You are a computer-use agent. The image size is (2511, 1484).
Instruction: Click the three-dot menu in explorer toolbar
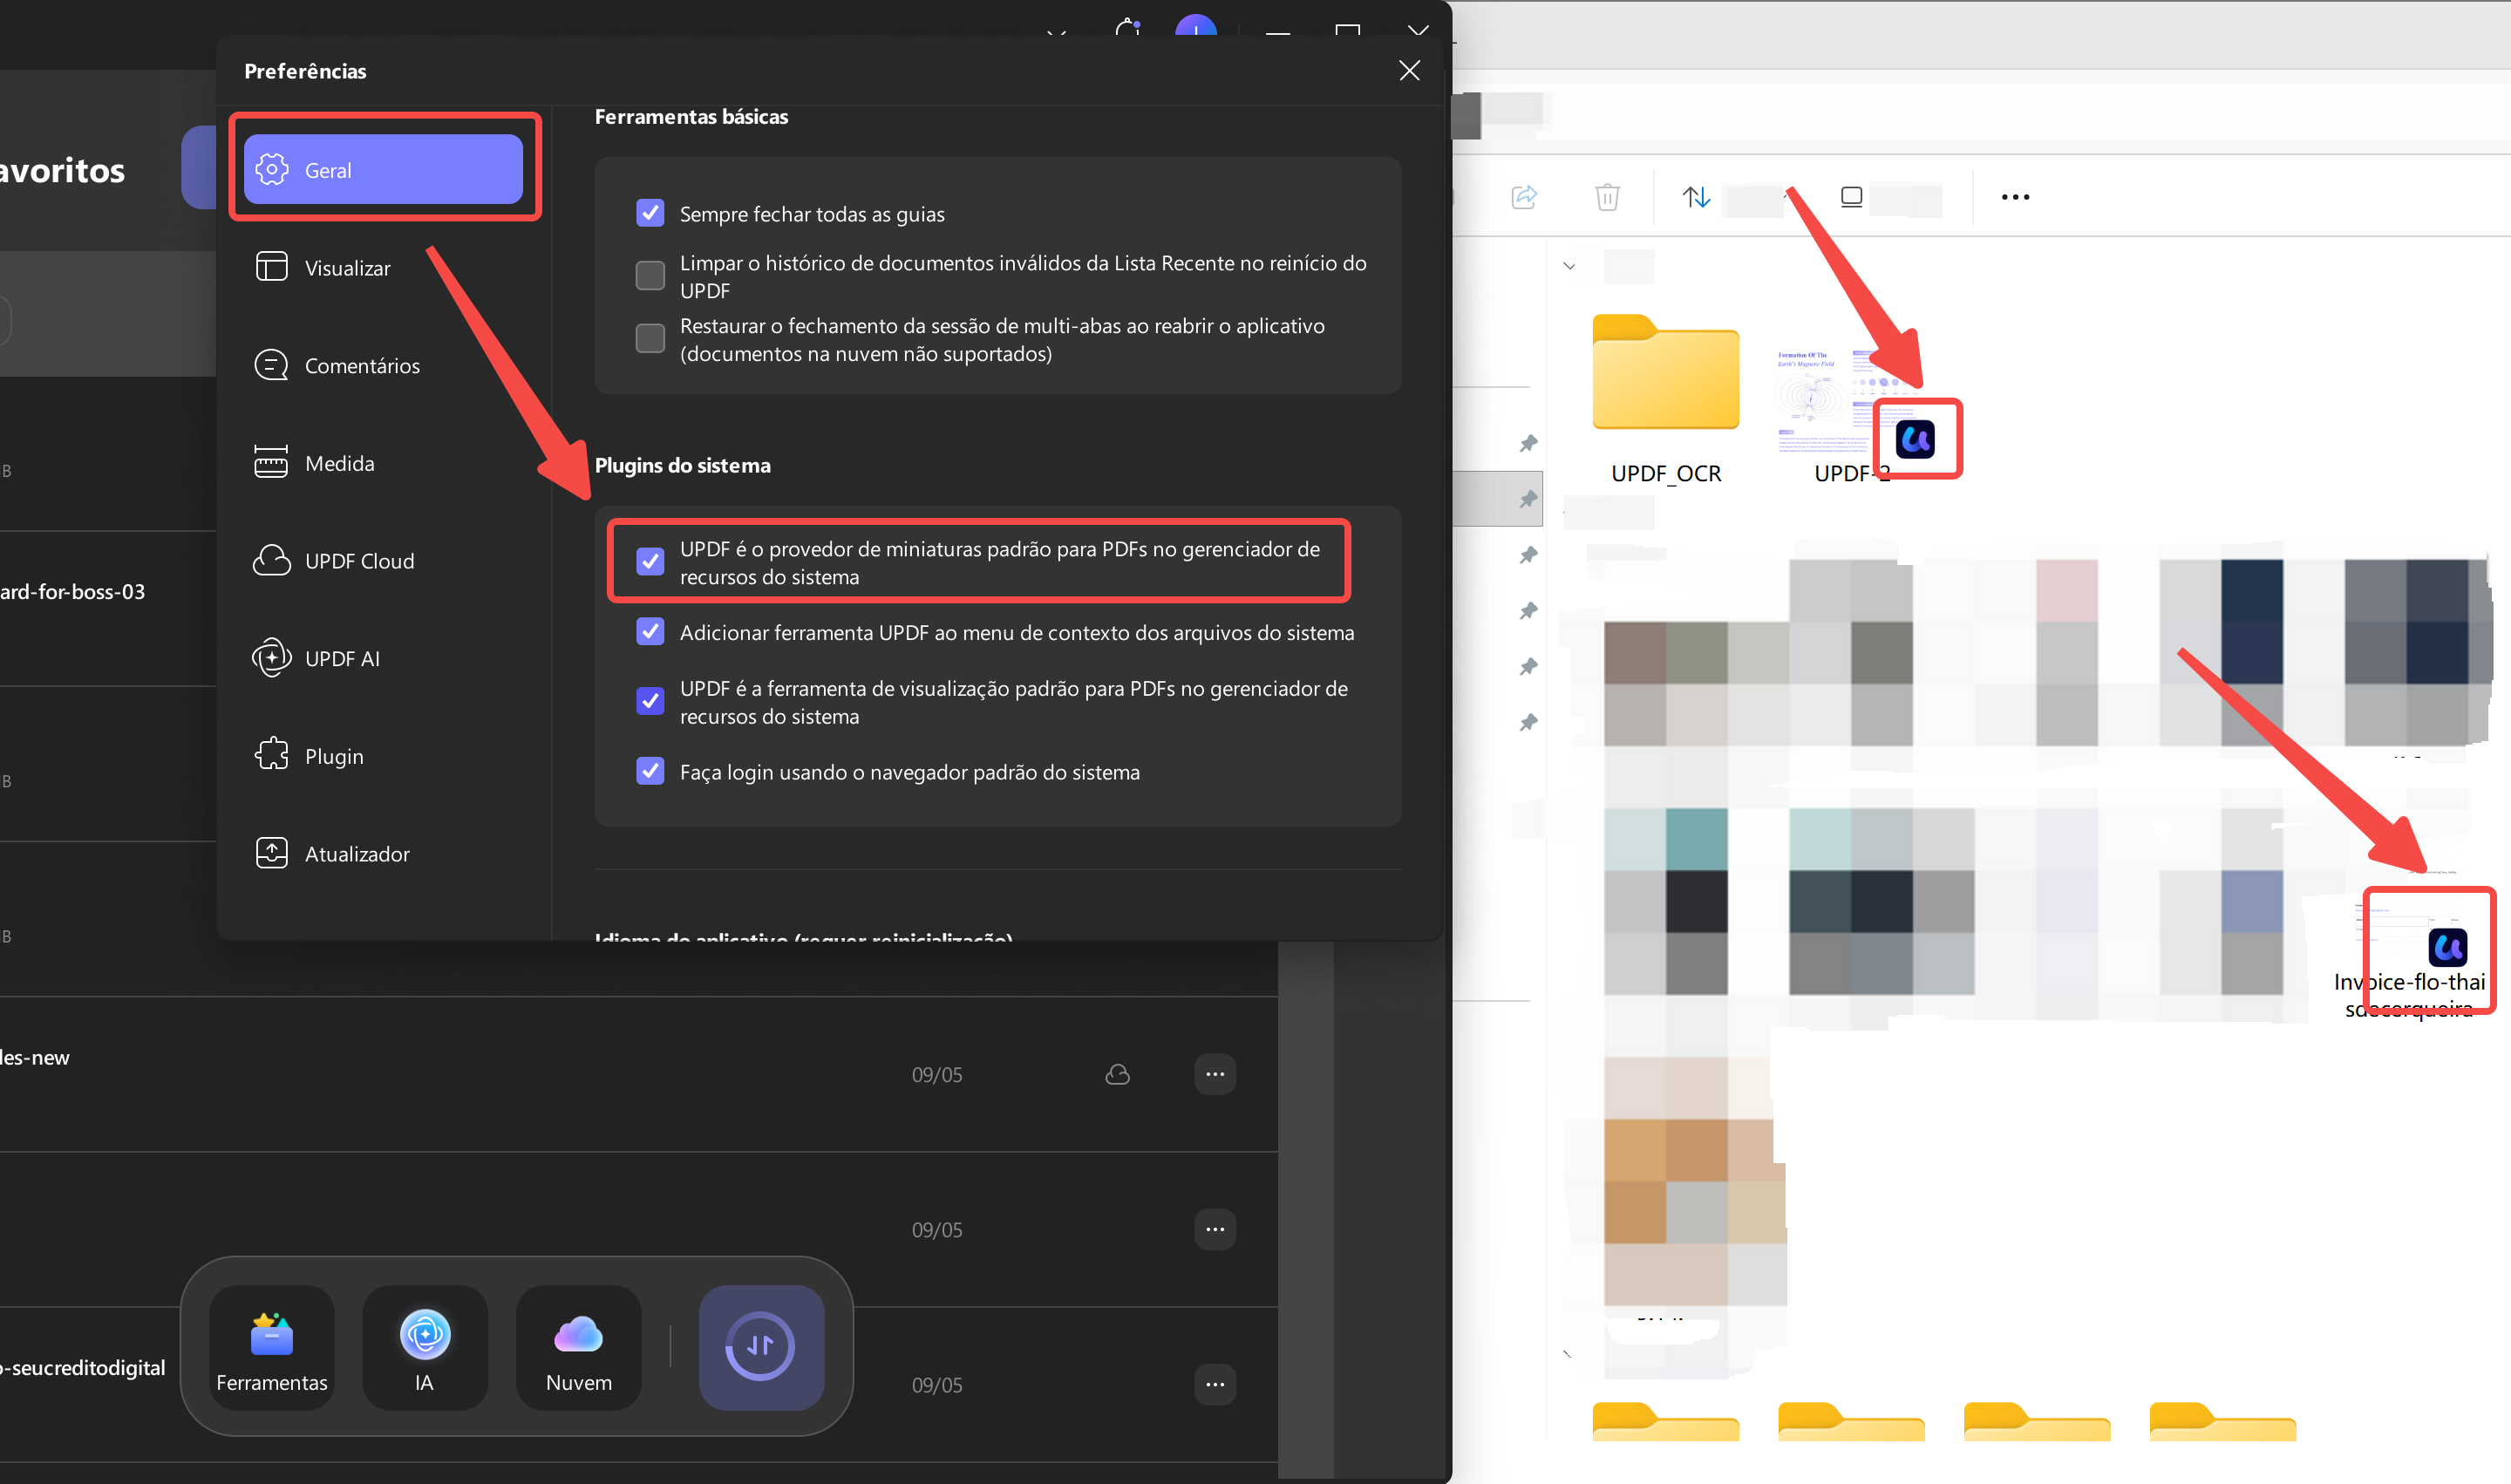(x=2015, y=196)
